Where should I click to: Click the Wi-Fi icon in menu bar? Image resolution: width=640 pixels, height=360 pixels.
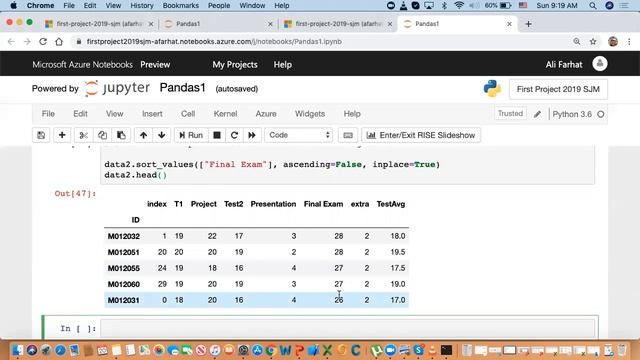click(459, 6)
